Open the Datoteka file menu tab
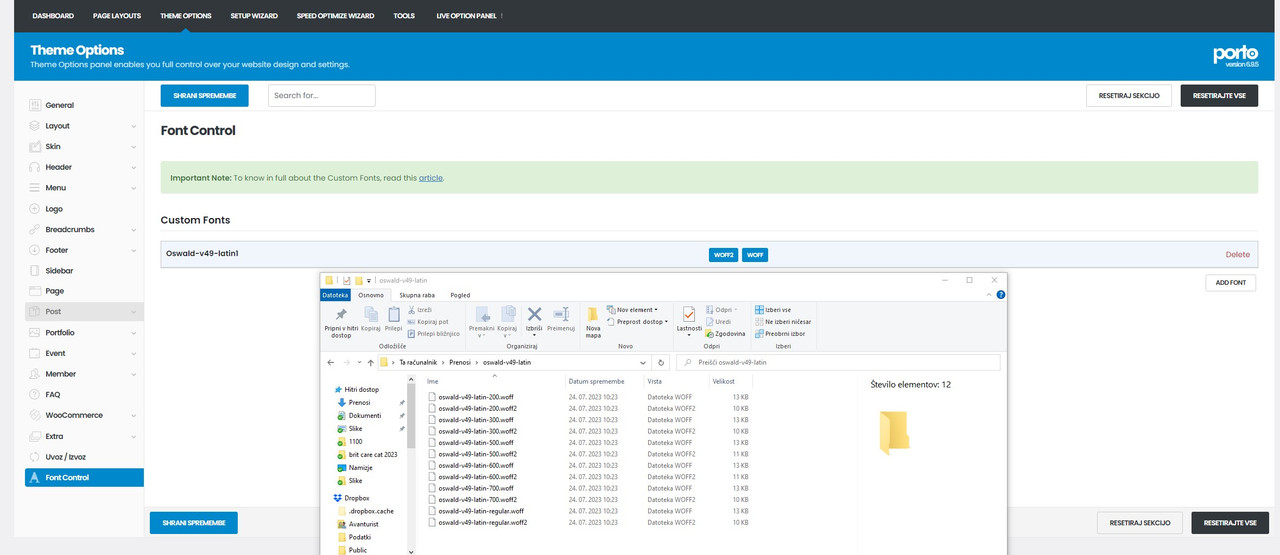 click(335, 295)
